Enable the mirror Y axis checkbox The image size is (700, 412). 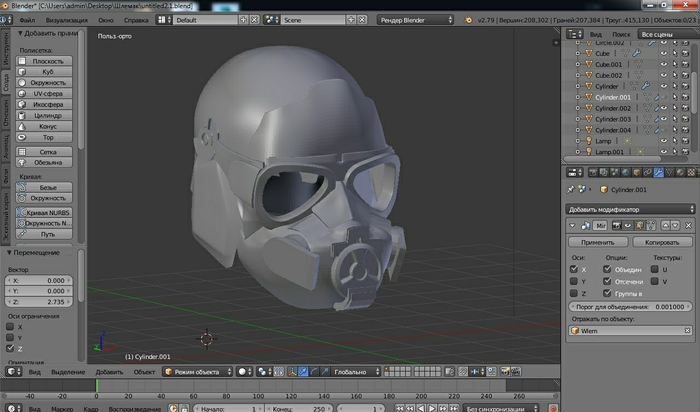click(574, 282)
